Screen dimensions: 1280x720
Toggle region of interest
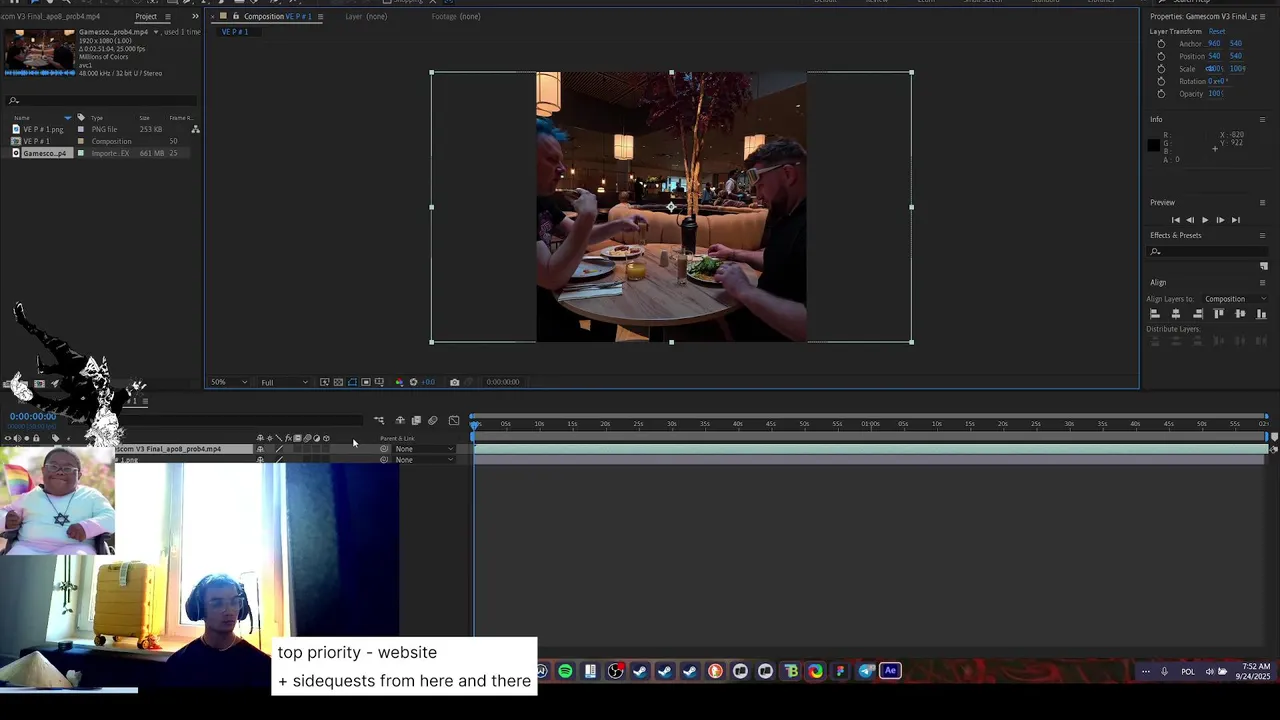tap(366, 382)
